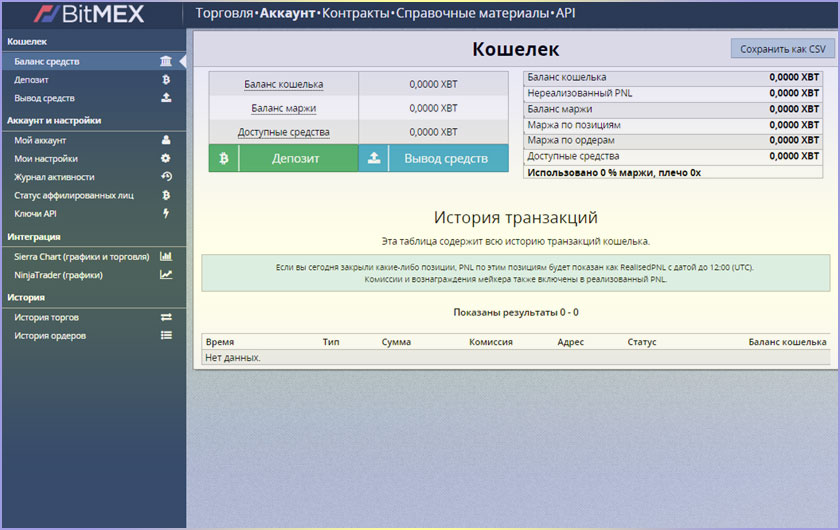
Task: Click the Баланс маржи underlined label
Action: (283, 108)
